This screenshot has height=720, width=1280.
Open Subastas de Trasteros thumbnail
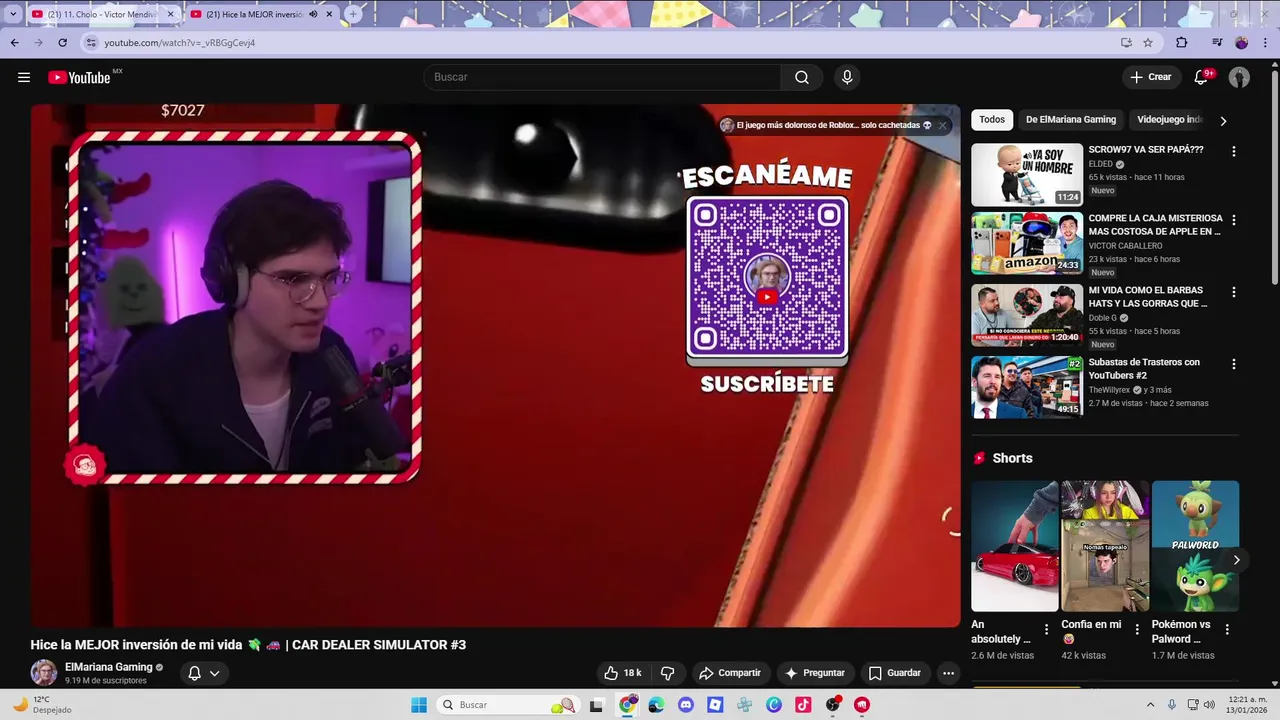coord(1027,387)
